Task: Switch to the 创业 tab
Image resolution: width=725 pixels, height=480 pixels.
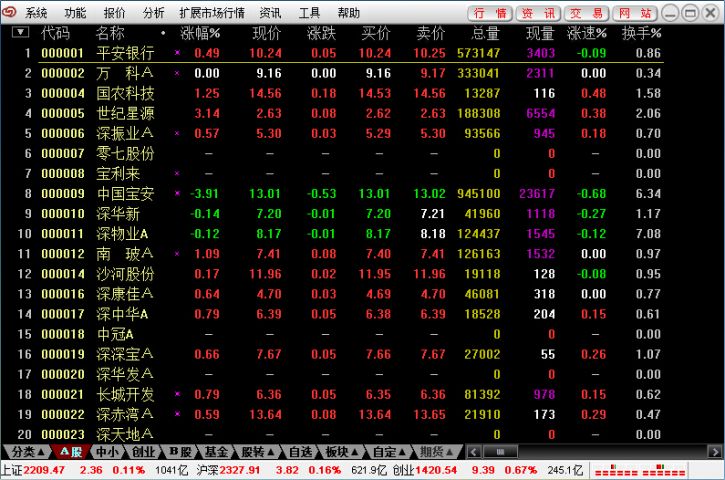Action: (x=143, y=451)
